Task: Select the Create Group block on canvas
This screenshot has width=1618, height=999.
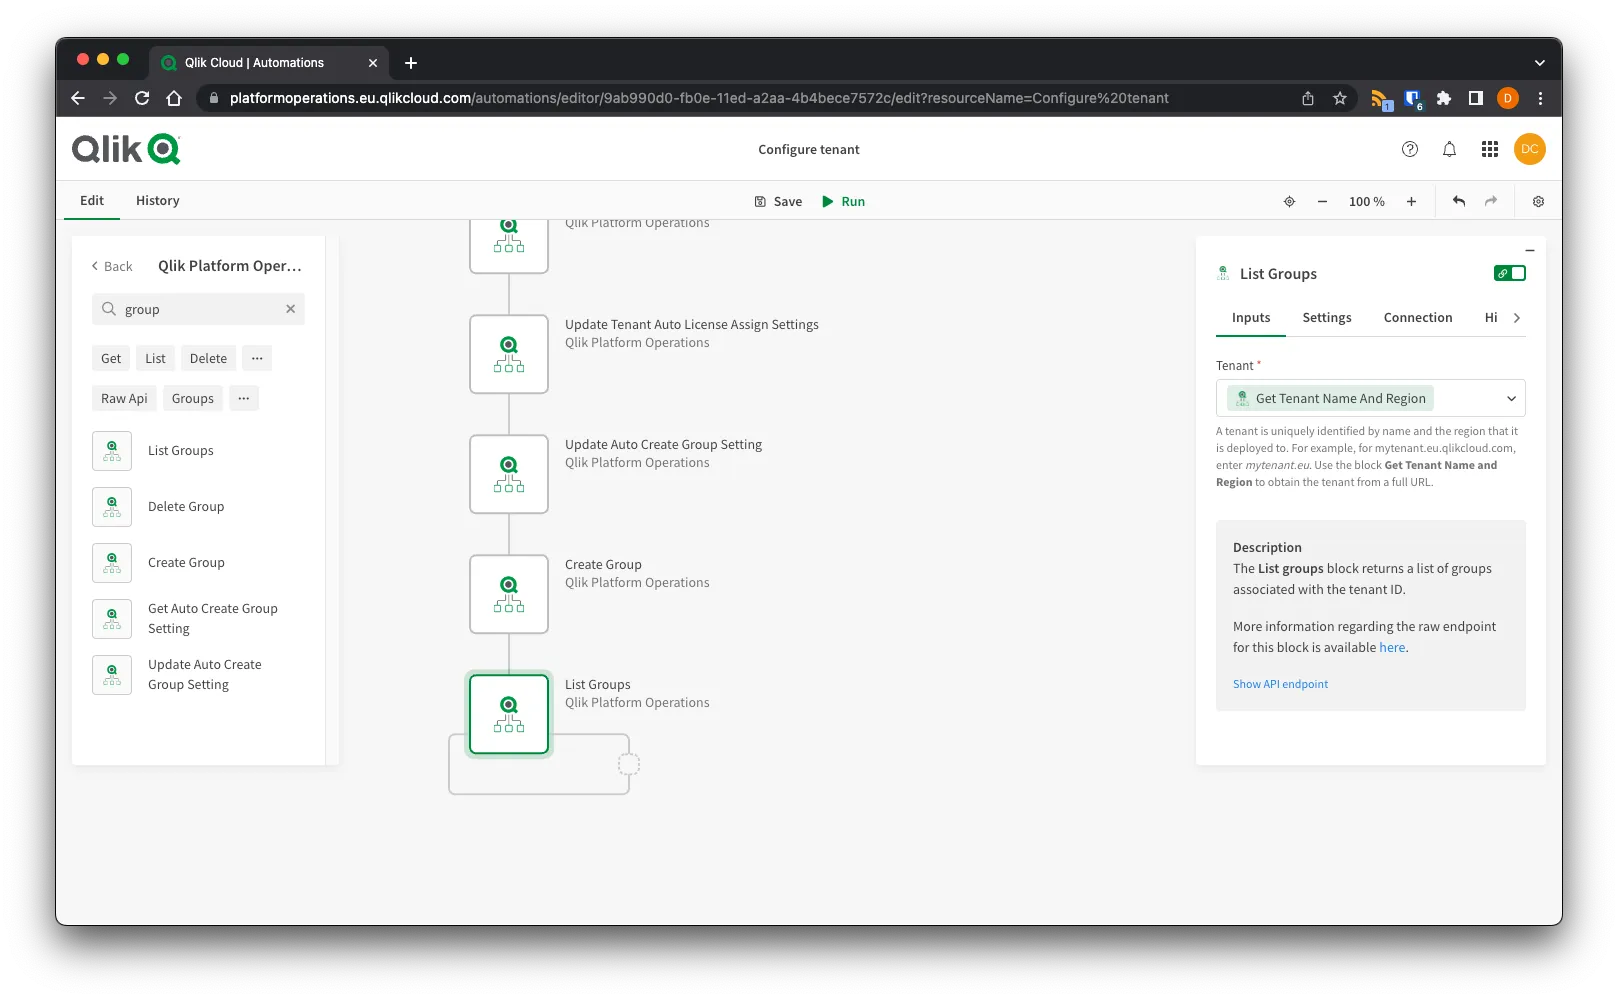Action: [x=509, y=594]
